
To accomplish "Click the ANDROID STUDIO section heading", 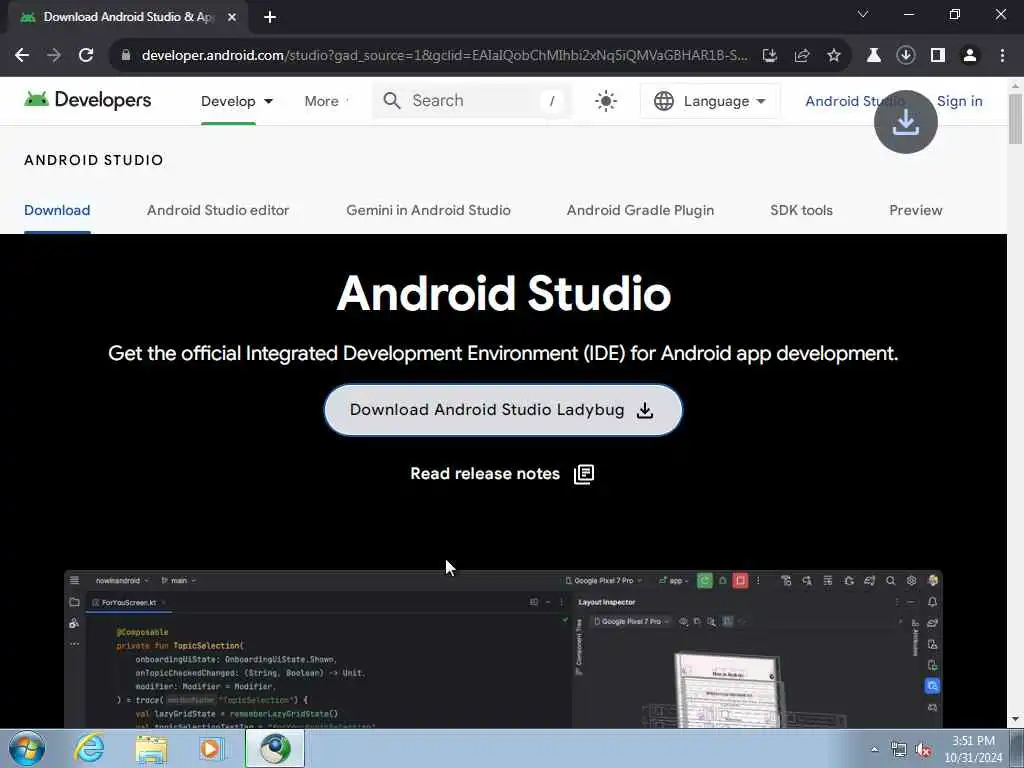I will pyautogui.click(x=93, y=160).
